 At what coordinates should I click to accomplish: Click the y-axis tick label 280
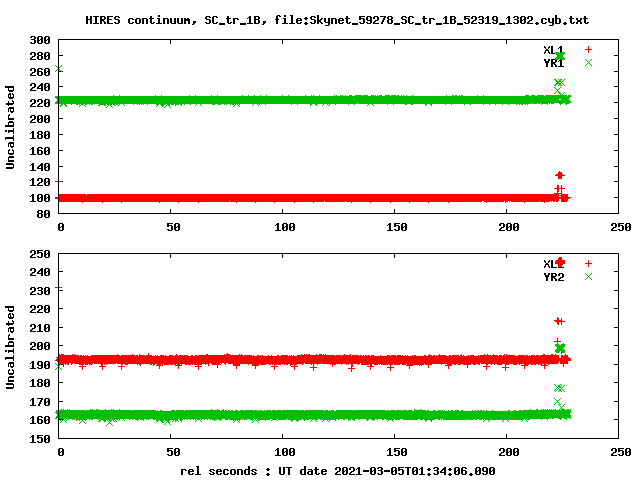tap(40, 56)
